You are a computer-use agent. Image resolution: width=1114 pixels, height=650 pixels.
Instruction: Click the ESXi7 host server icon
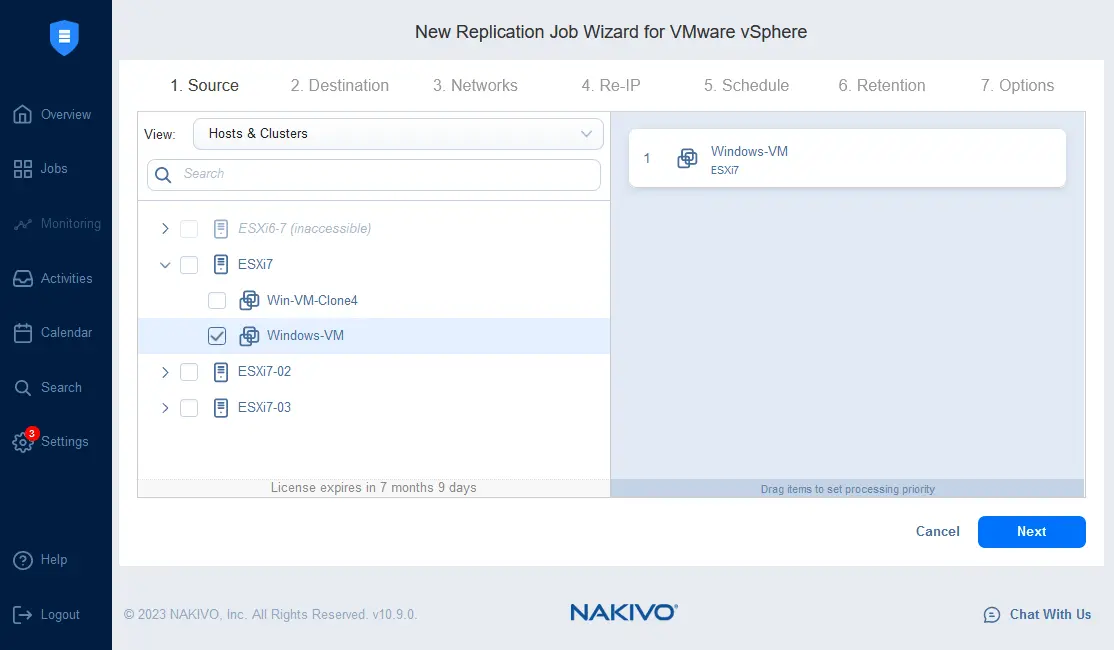(x=221, y=264)
